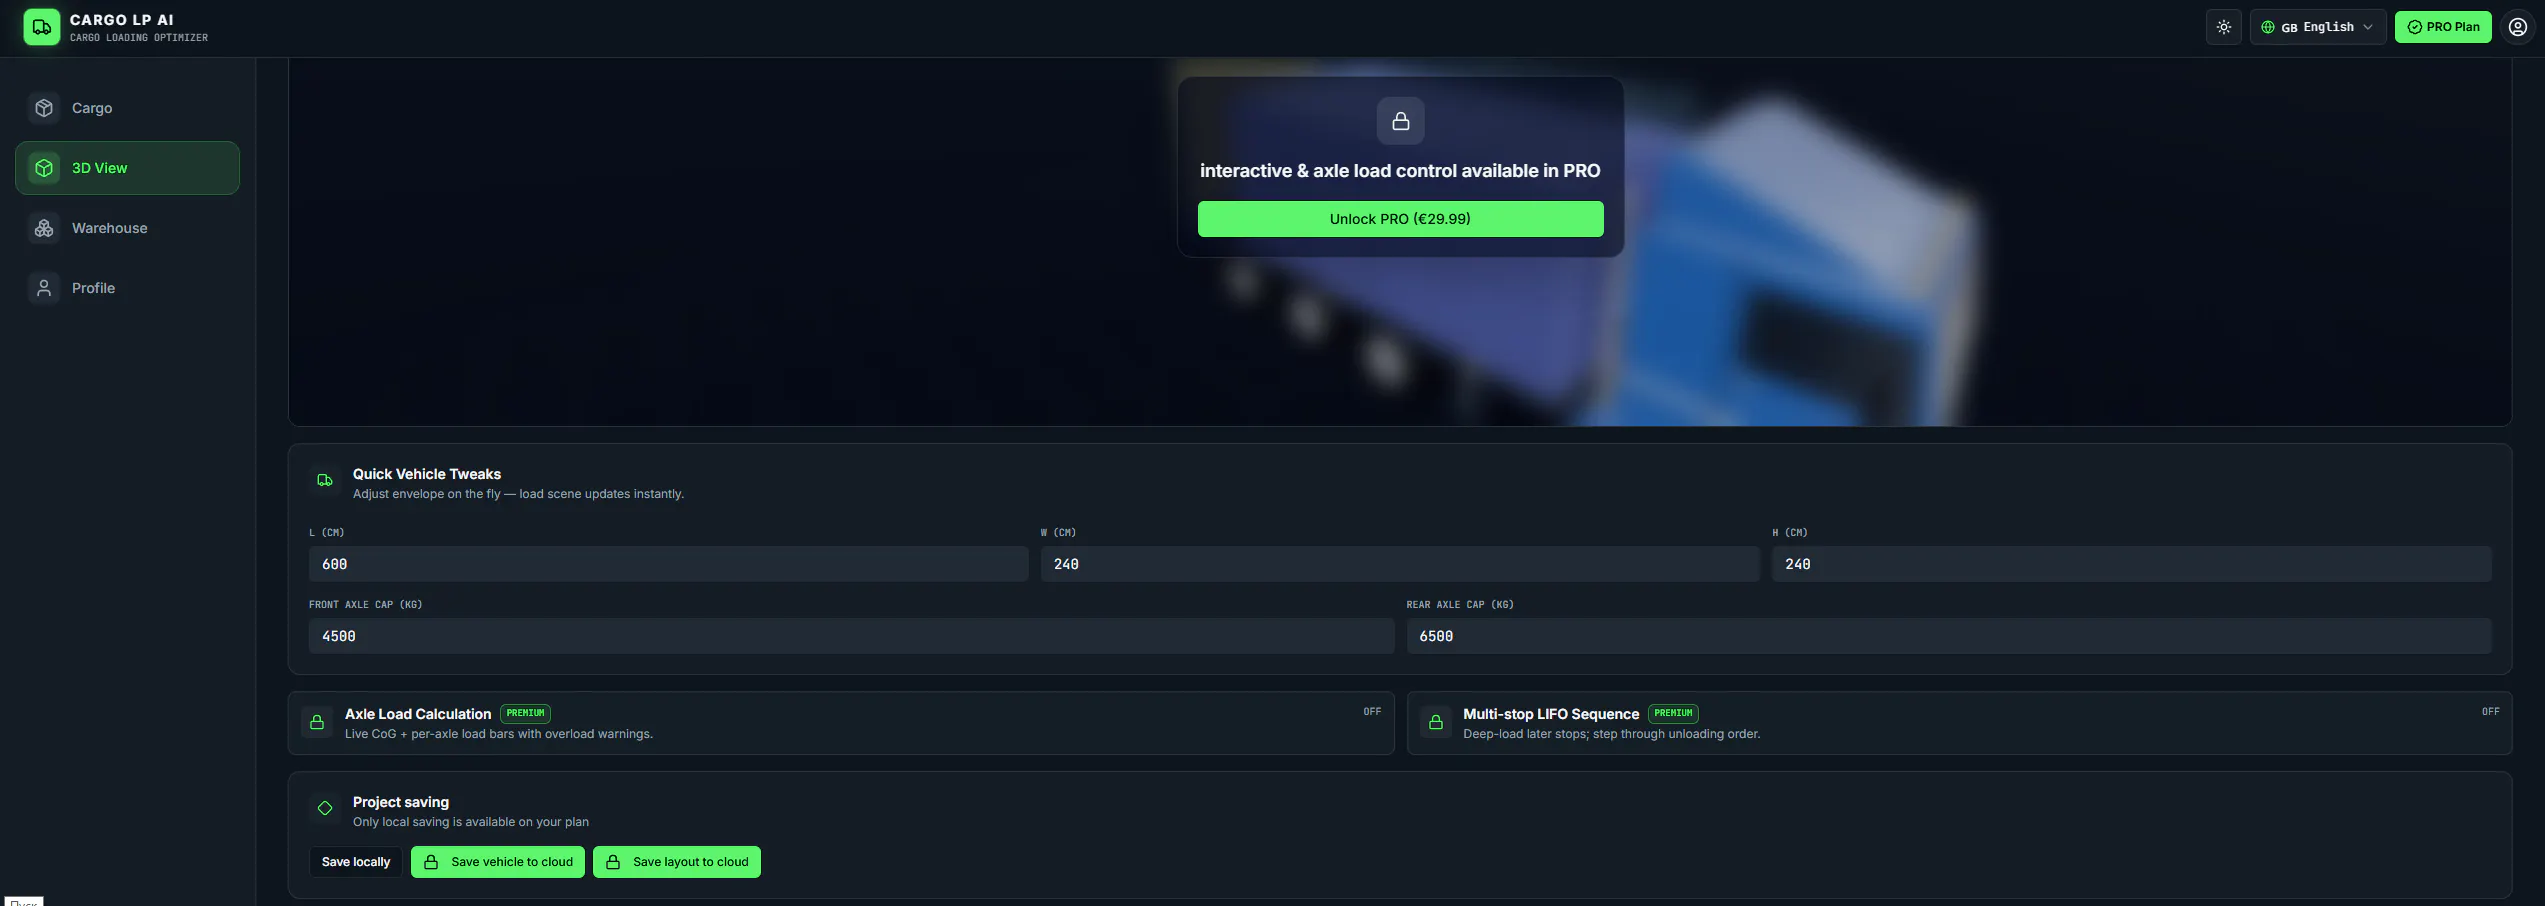Screen dimensions: 2545x906
Task: Click the Quick Vehicle Tweaks heading
Action: tap(427, 474)
